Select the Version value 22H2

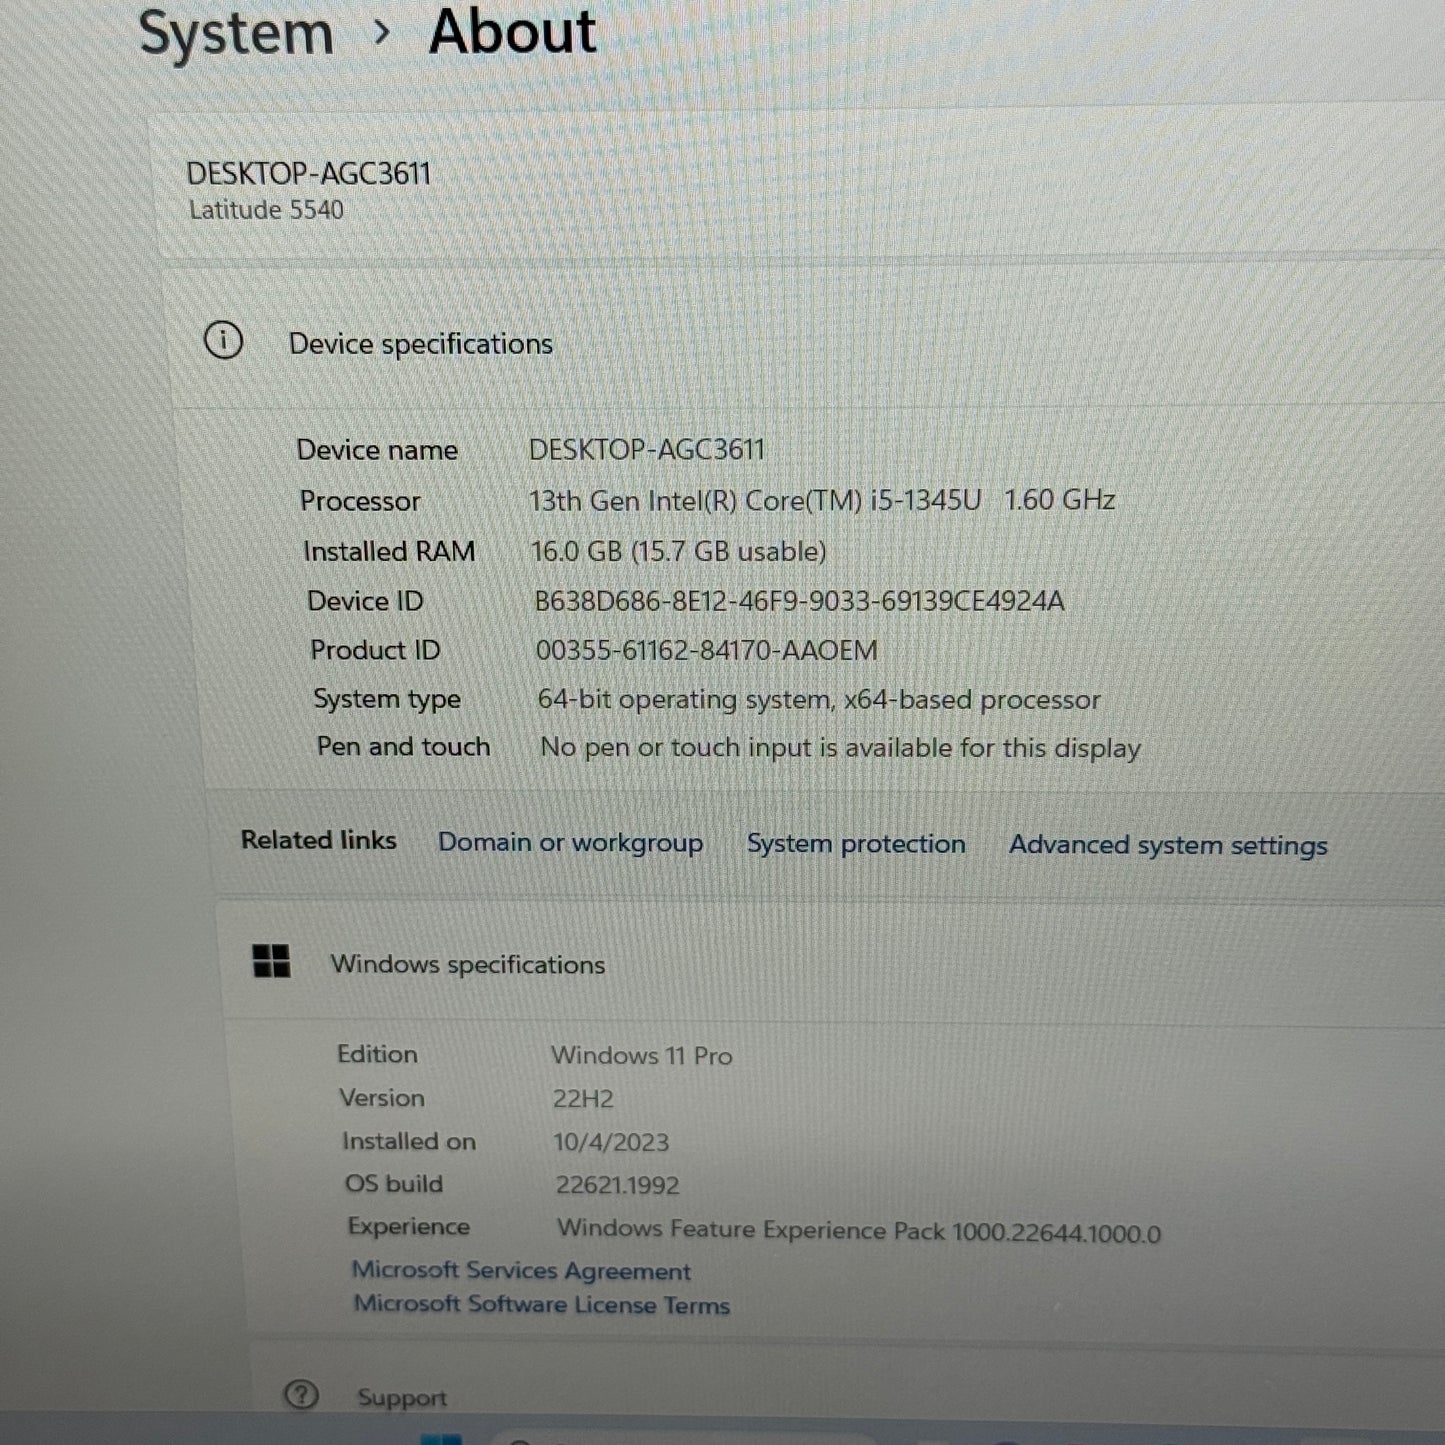pyautogui.click(x=583, y=1099)
